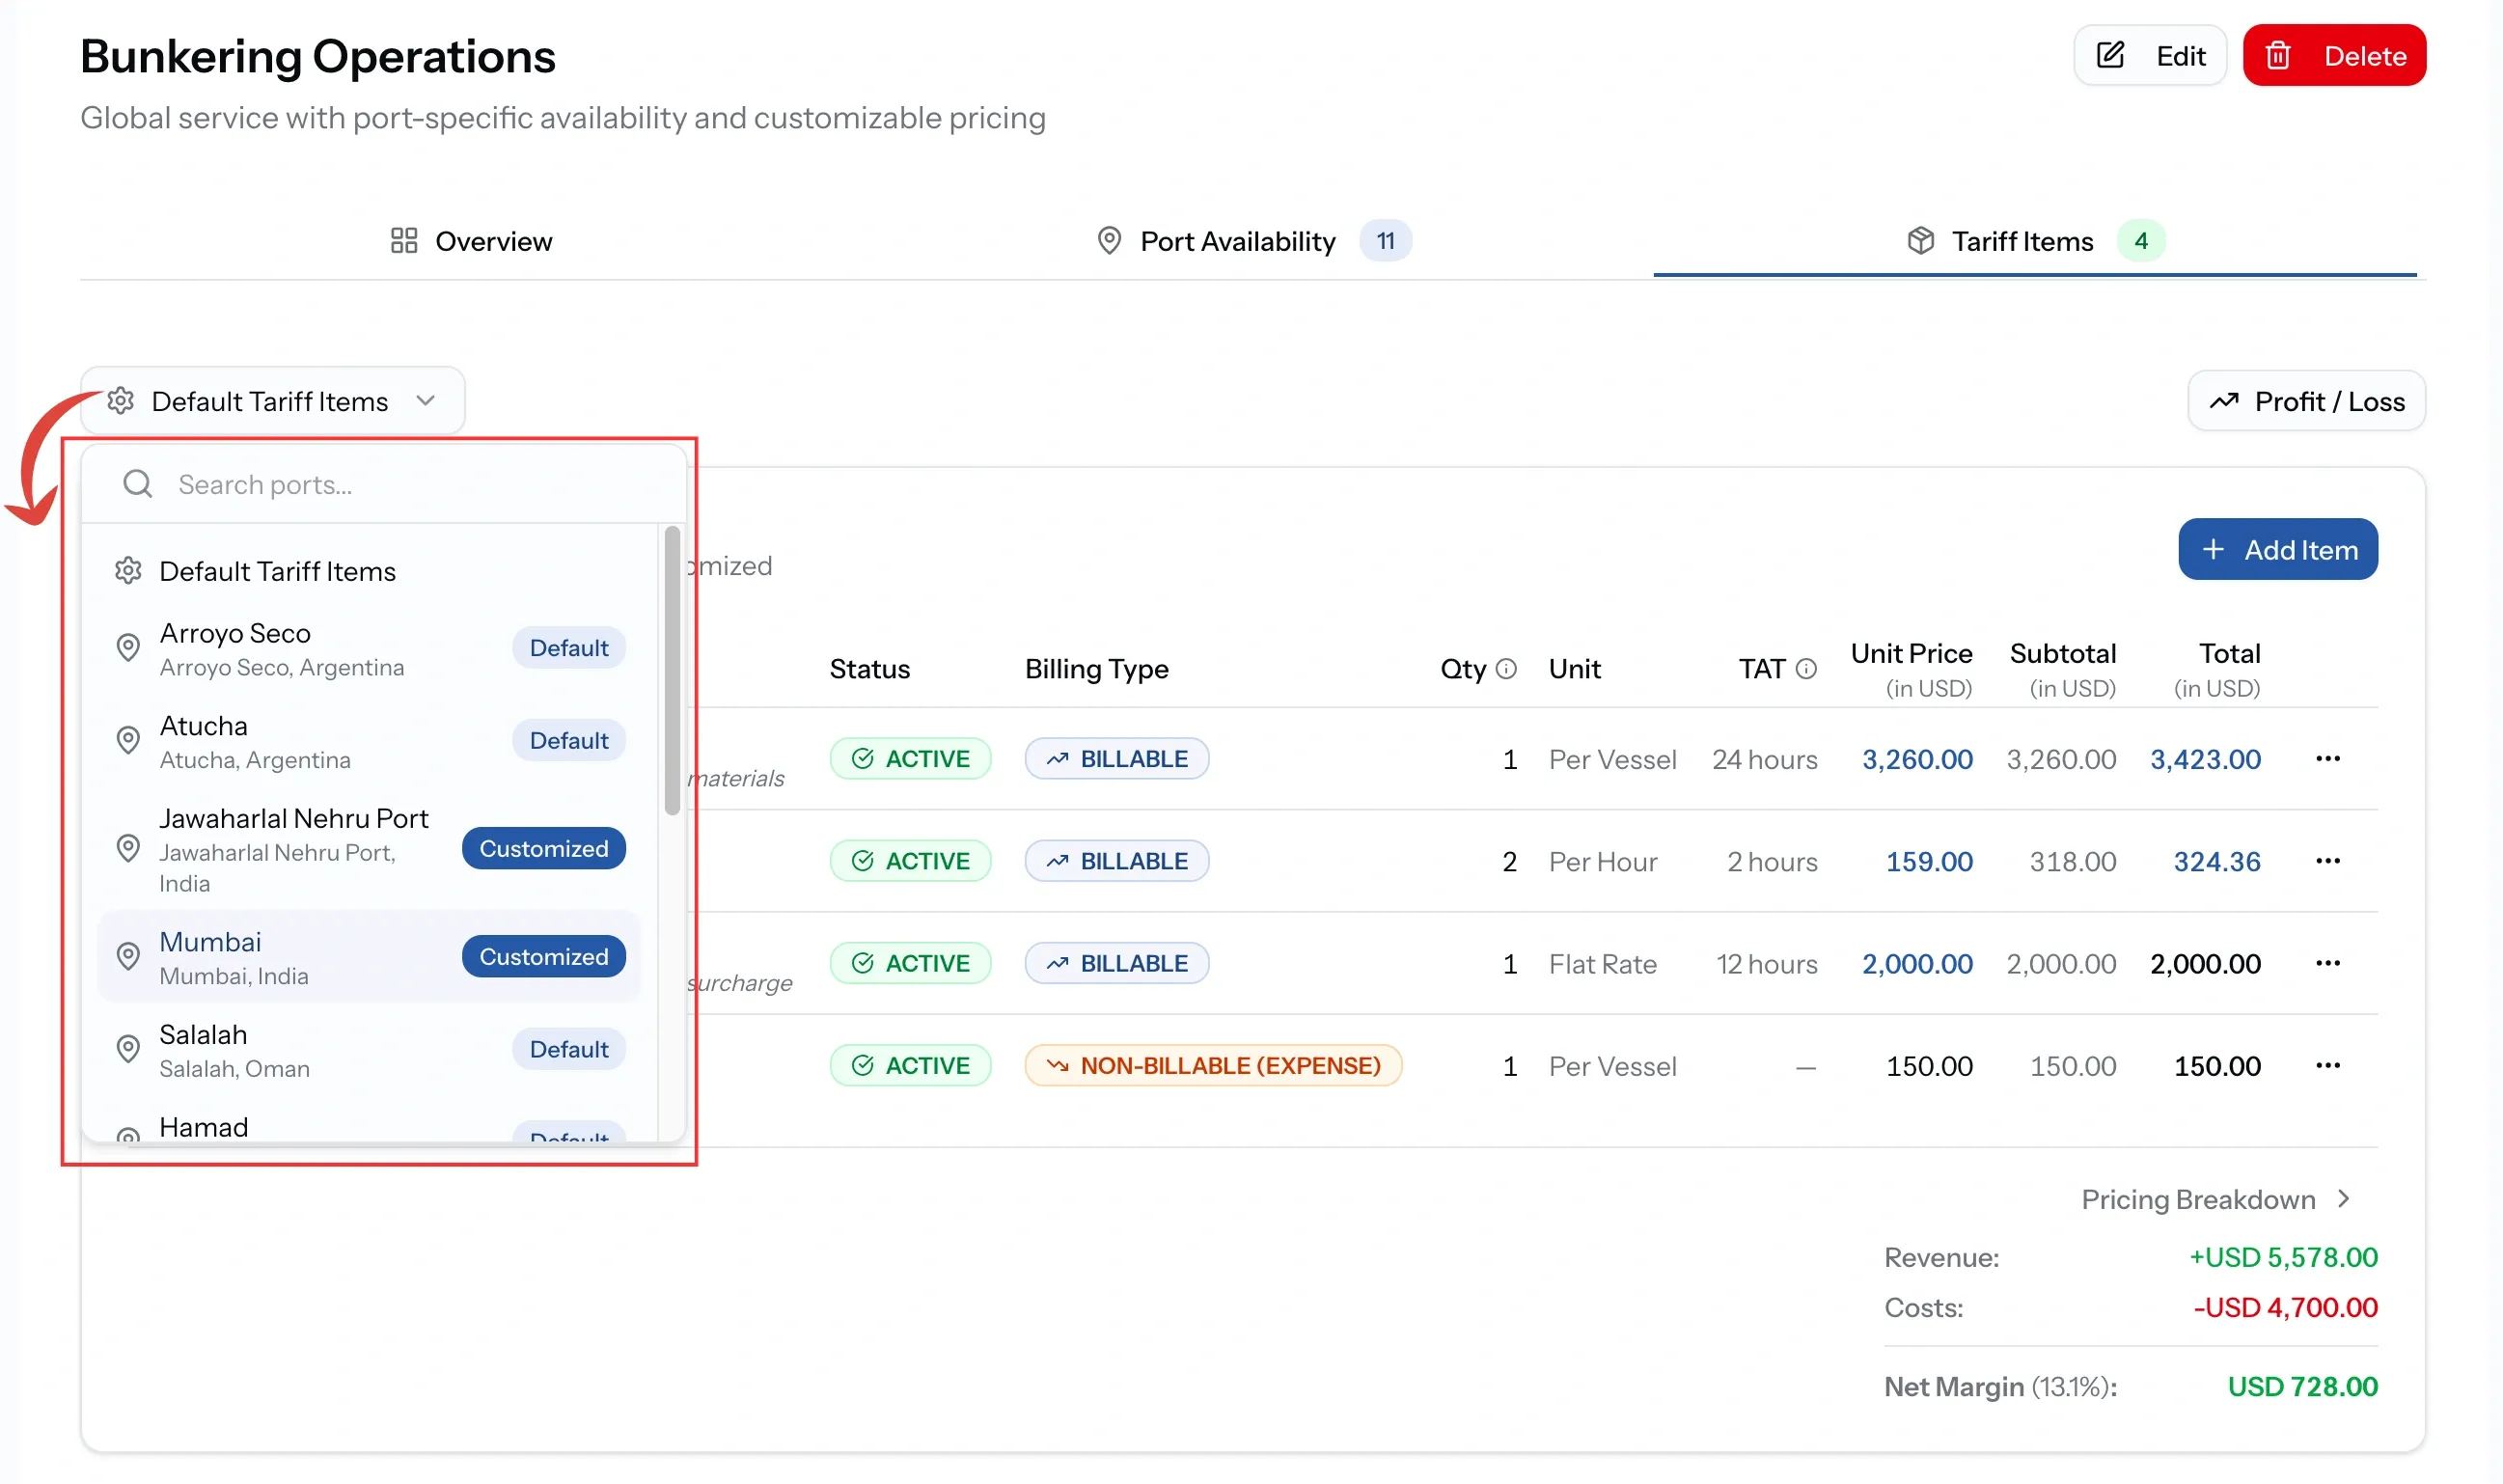Click the Delete trash icon
Viewport: 2503px width, 1484px height.
click(2277, 55)
